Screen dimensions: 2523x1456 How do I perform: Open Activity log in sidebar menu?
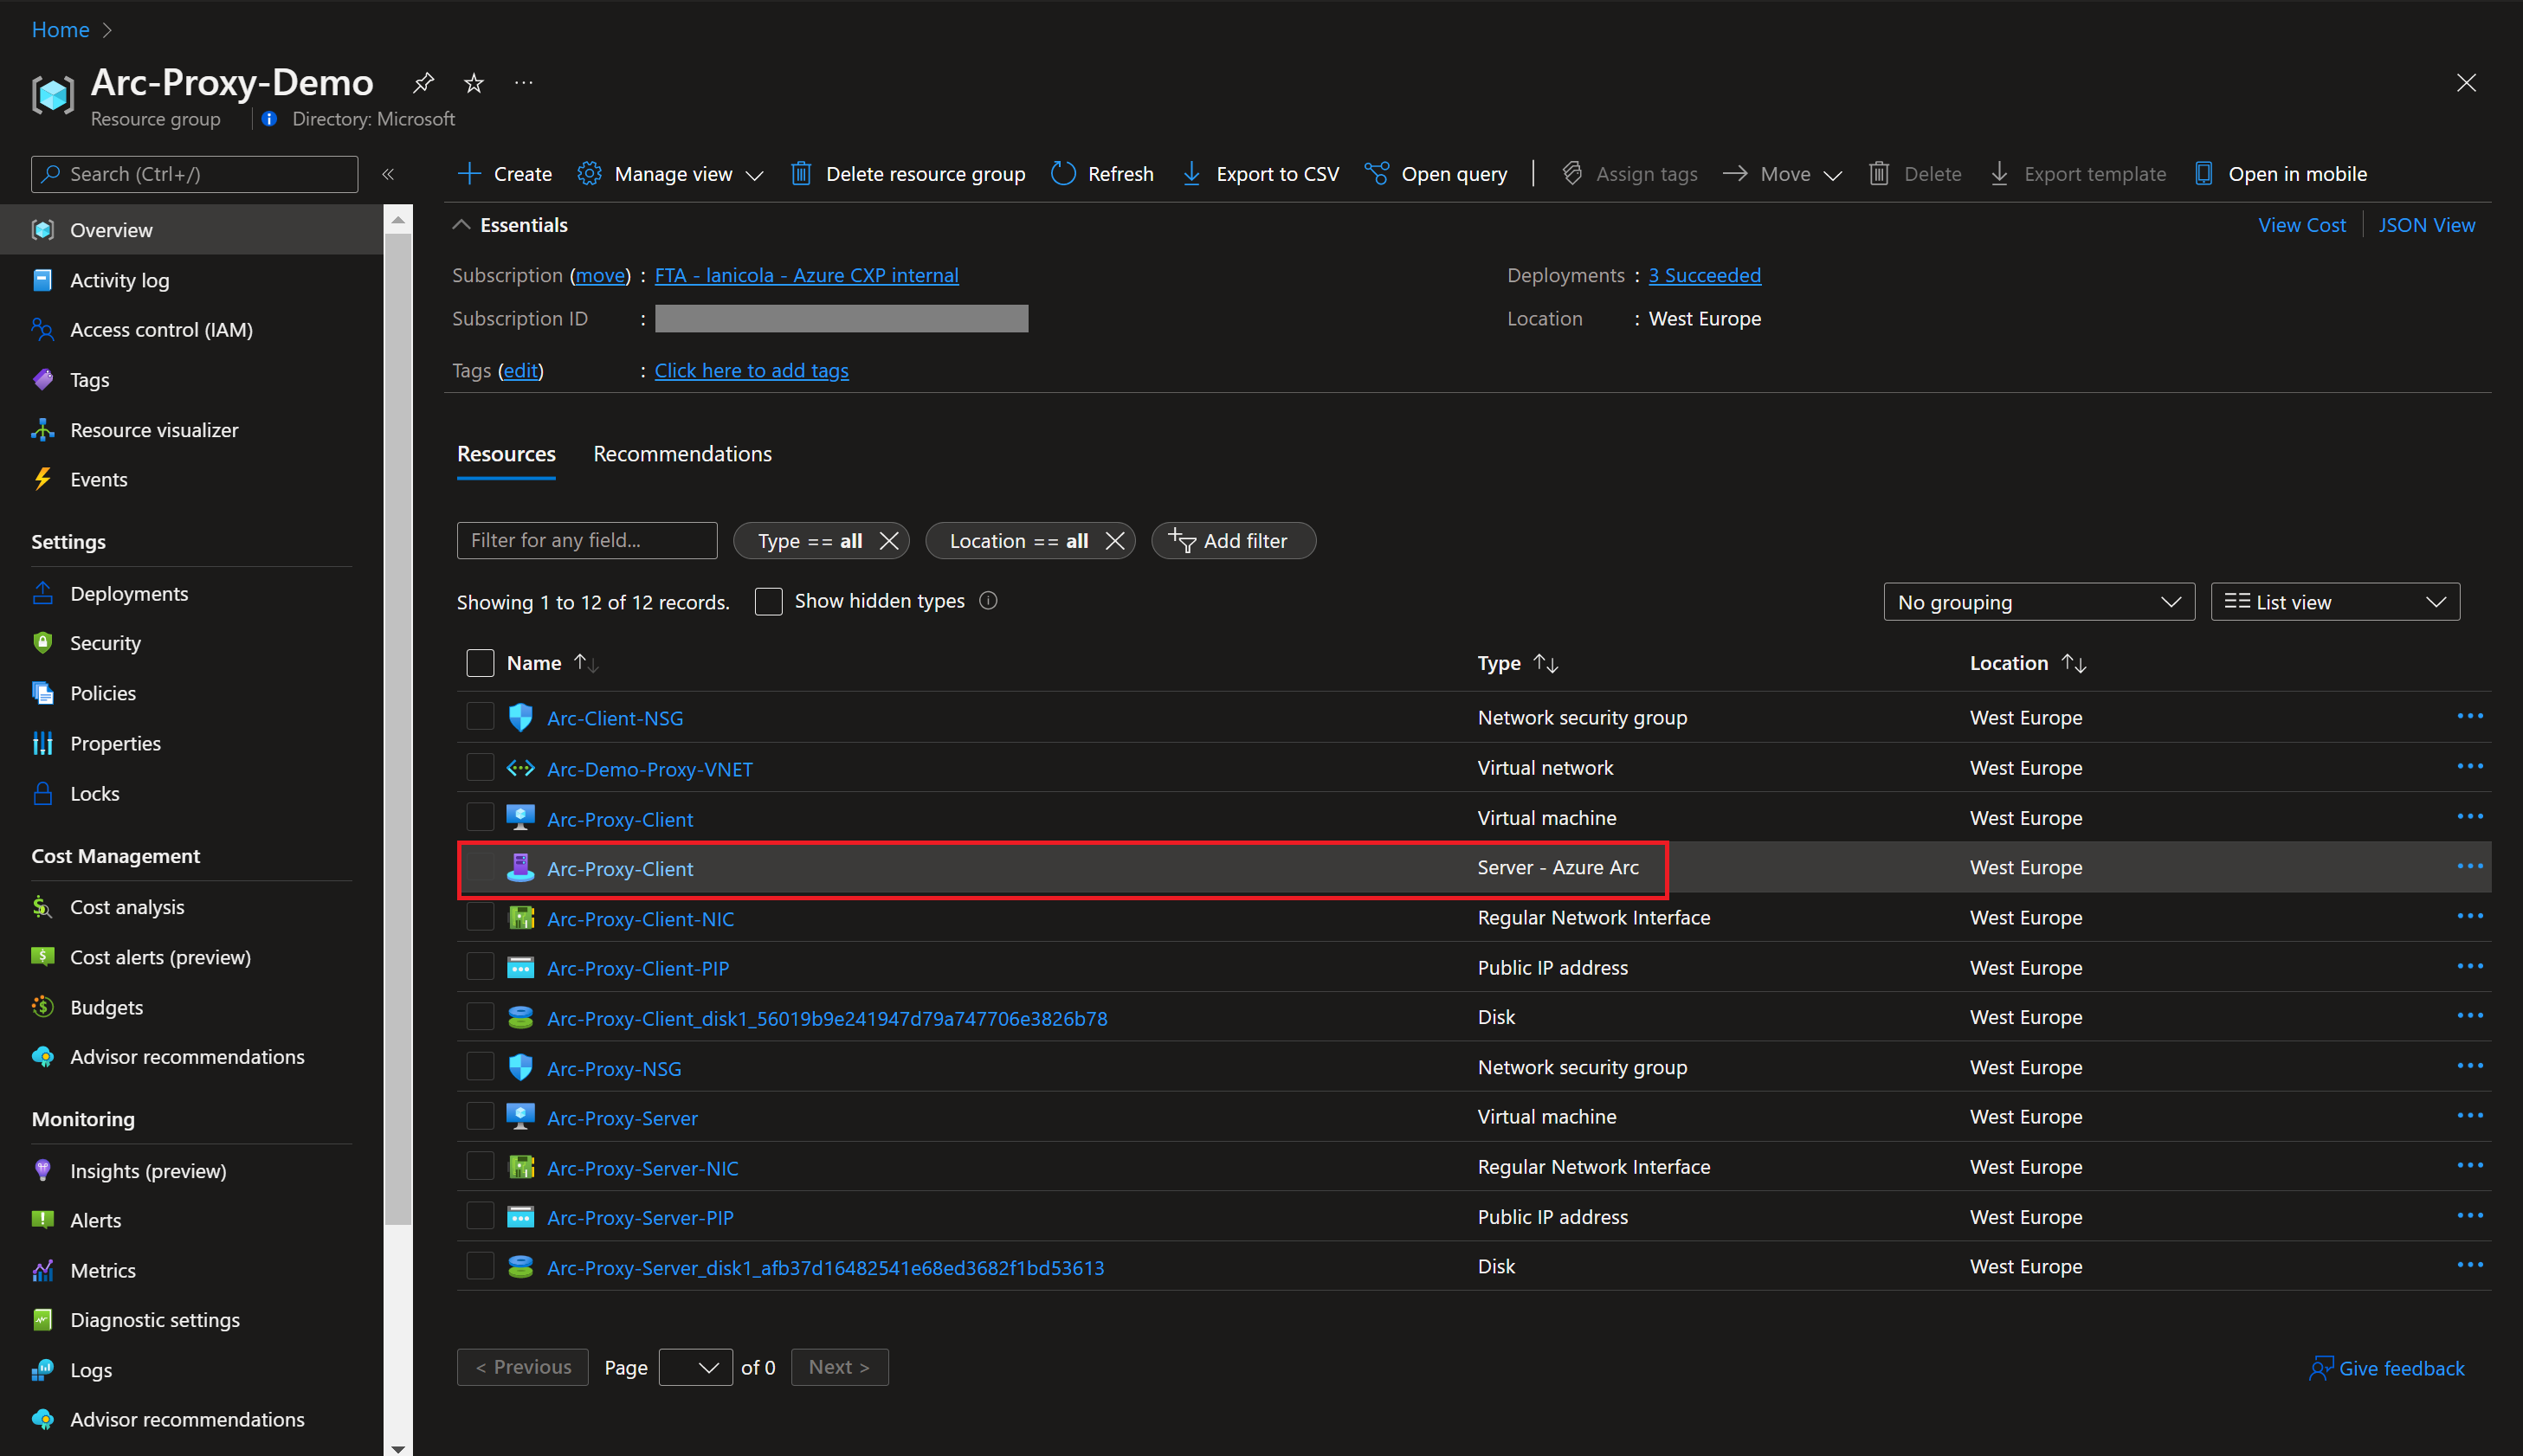[119, 280]
